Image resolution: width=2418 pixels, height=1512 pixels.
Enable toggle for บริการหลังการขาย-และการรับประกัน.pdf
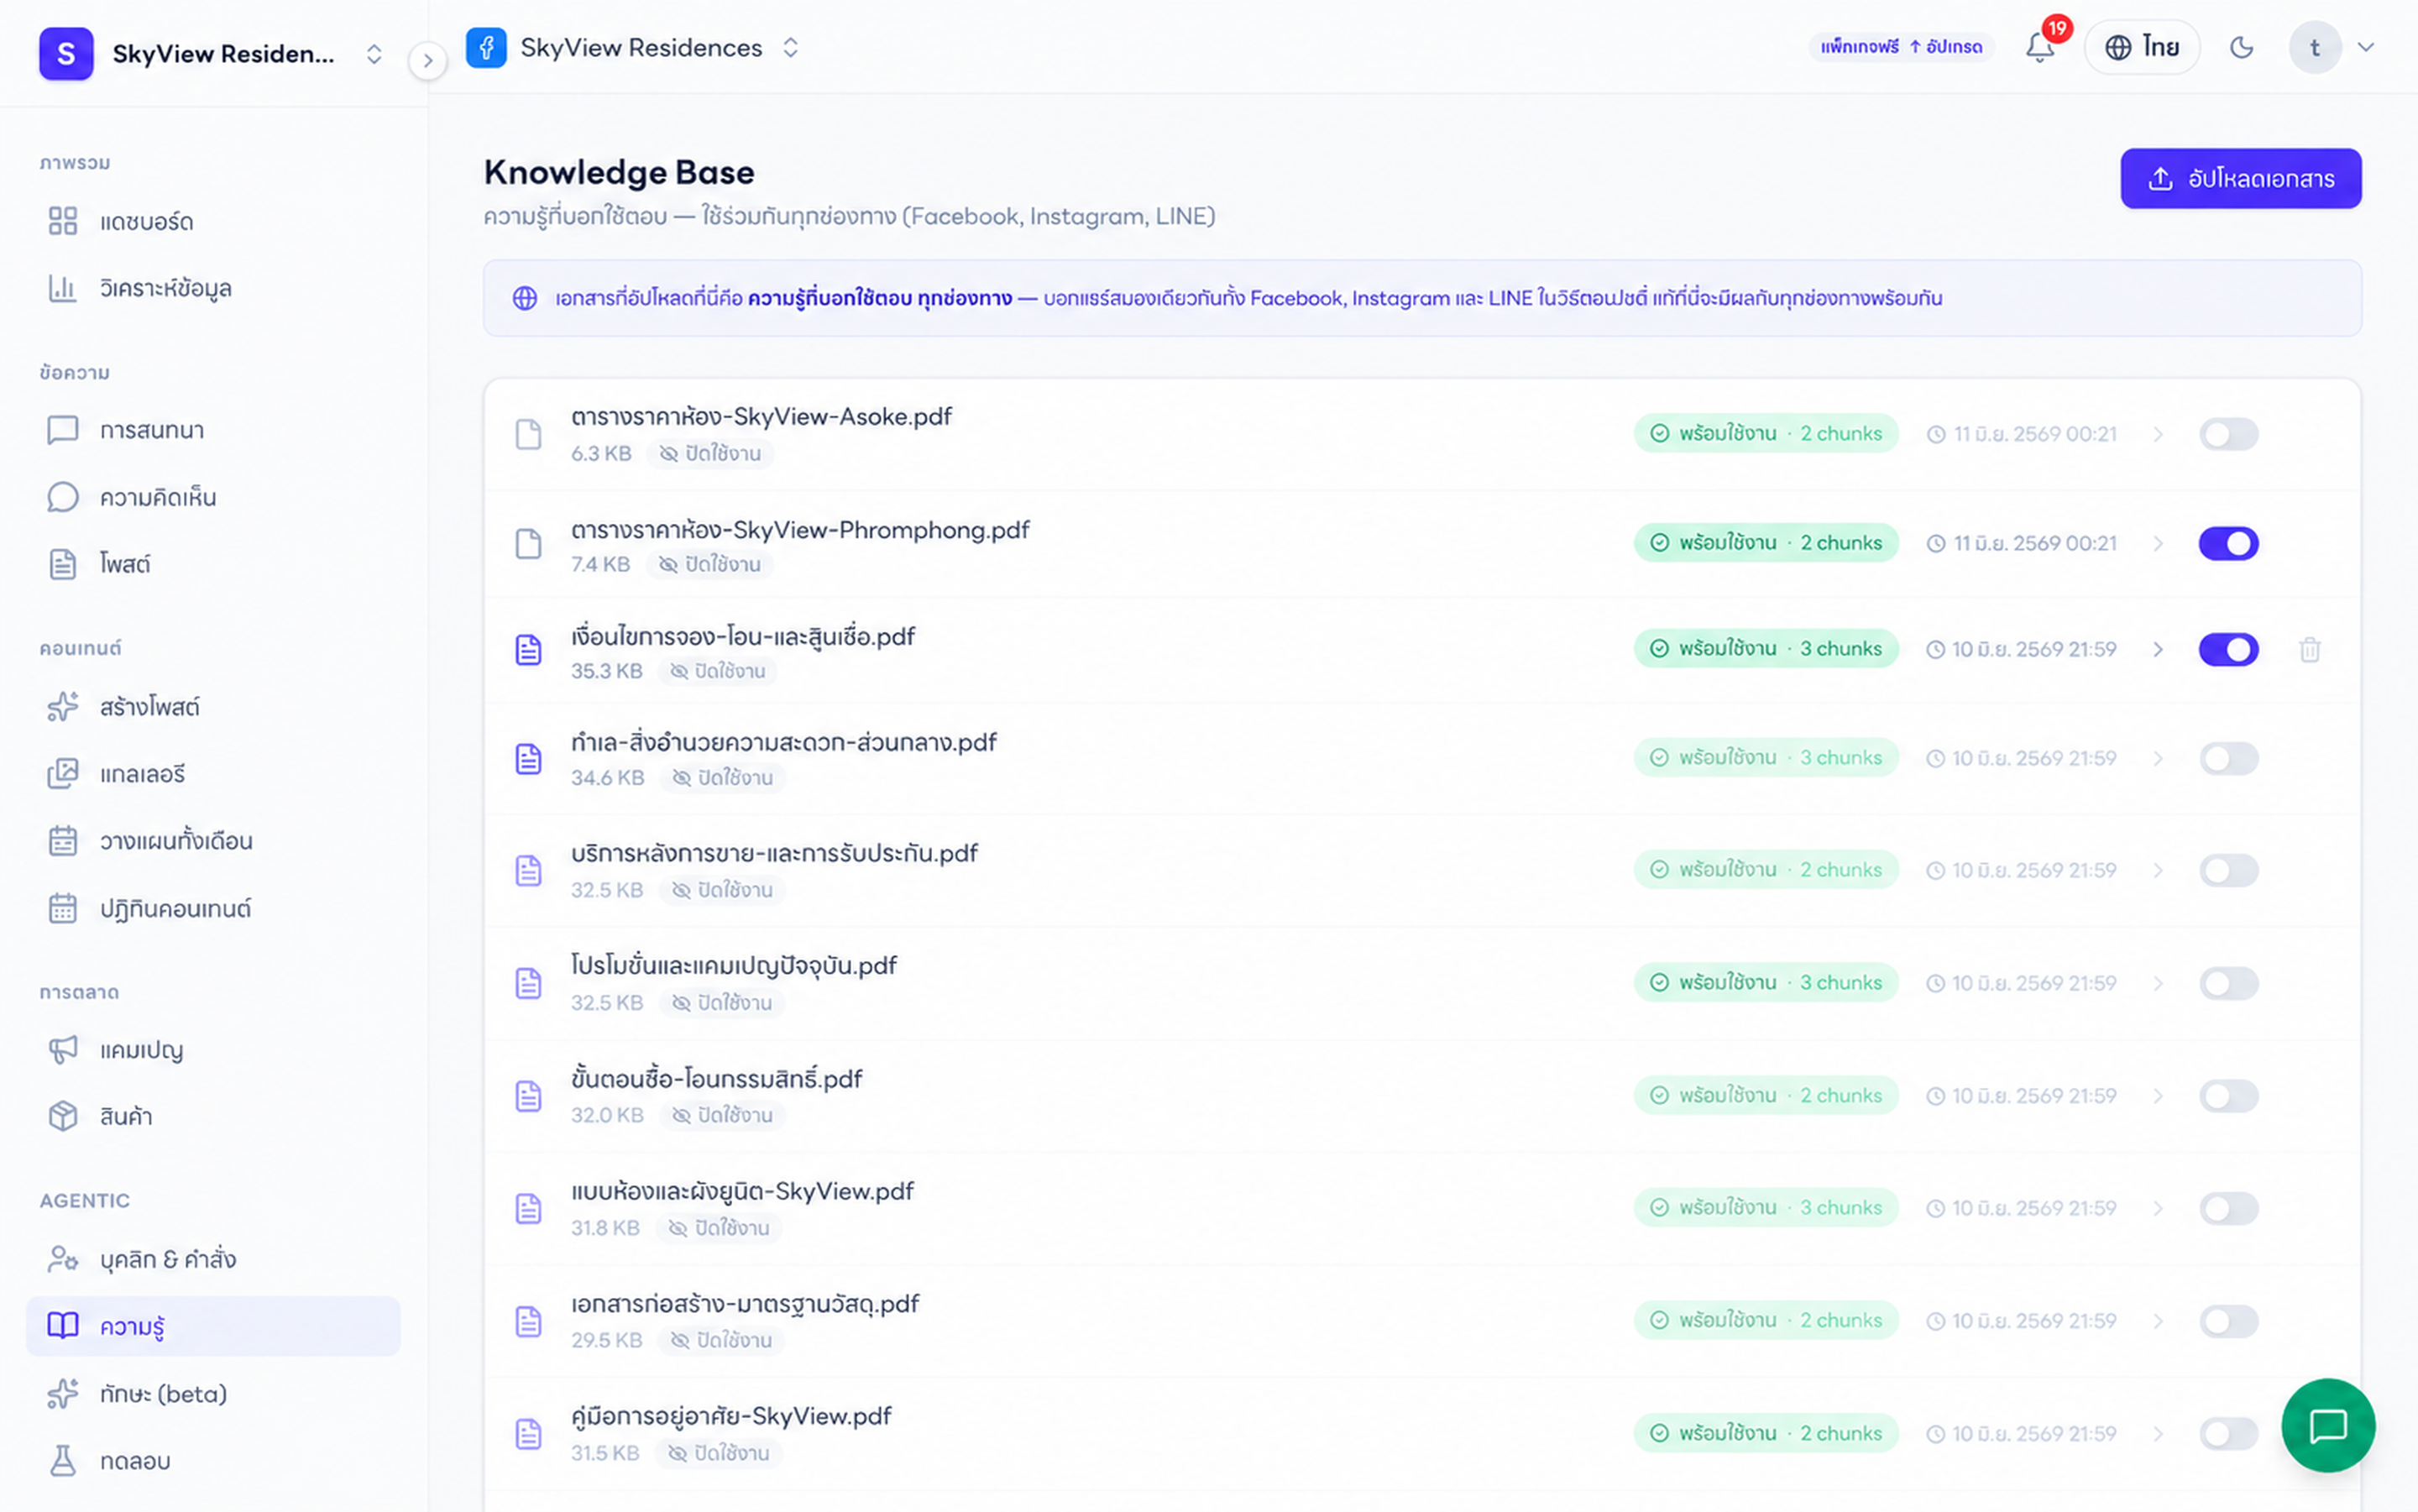2228,870
